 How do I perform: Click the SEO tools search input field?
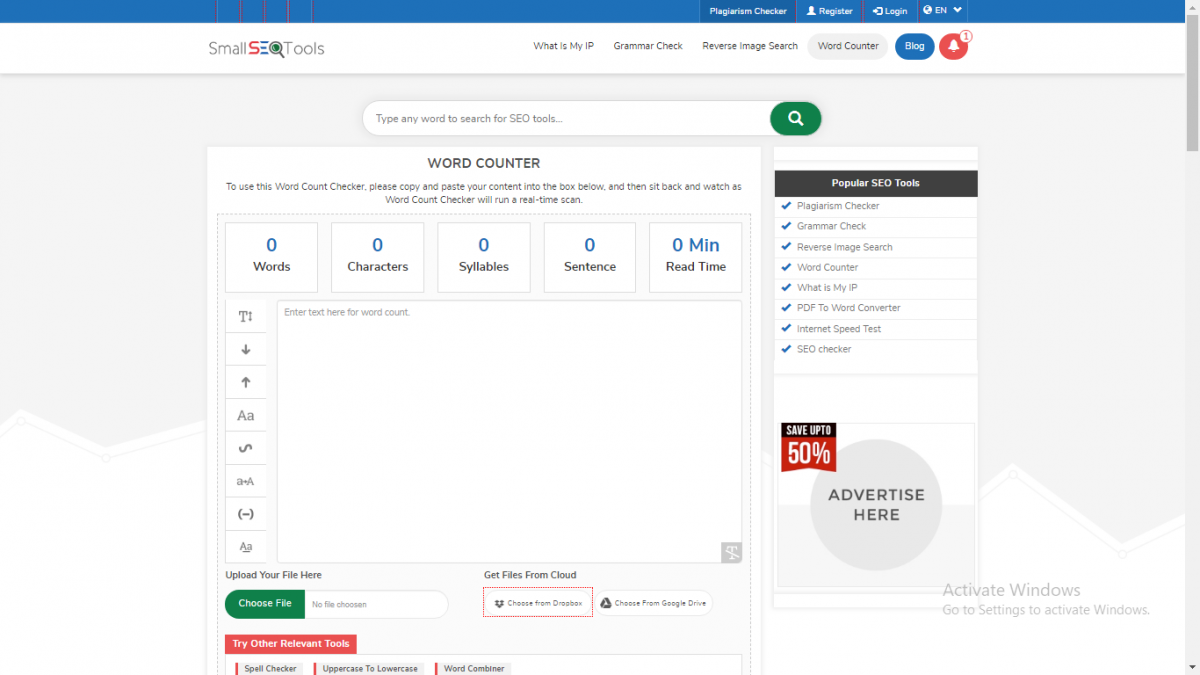560,118
